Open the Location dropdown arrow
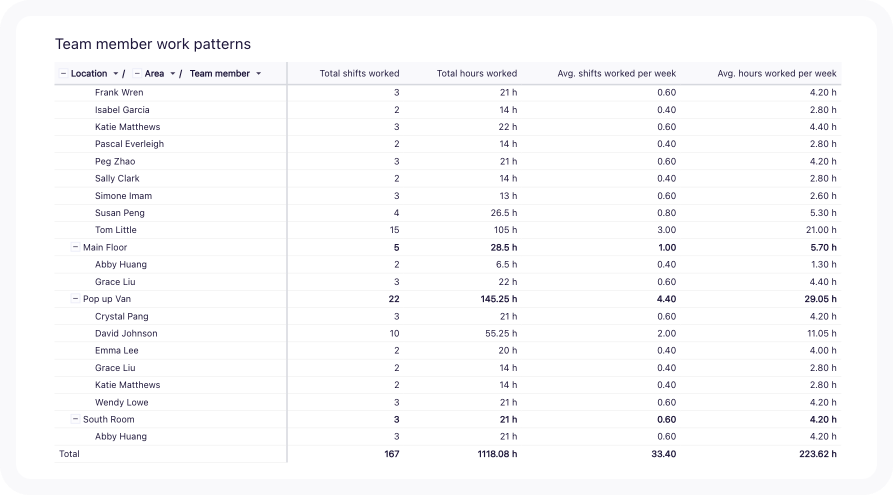This screenshot has height=495, width=893. point(116,73)
